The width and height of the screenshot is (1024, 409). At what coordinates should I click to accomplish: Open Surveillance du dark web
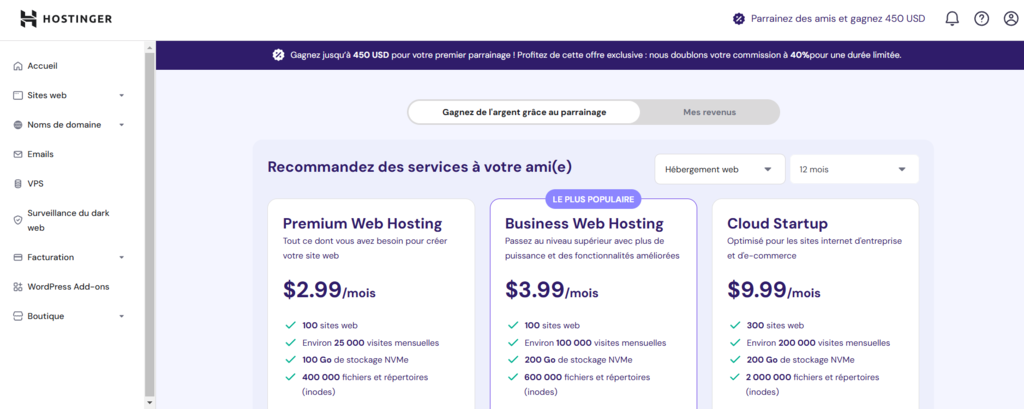69,220
